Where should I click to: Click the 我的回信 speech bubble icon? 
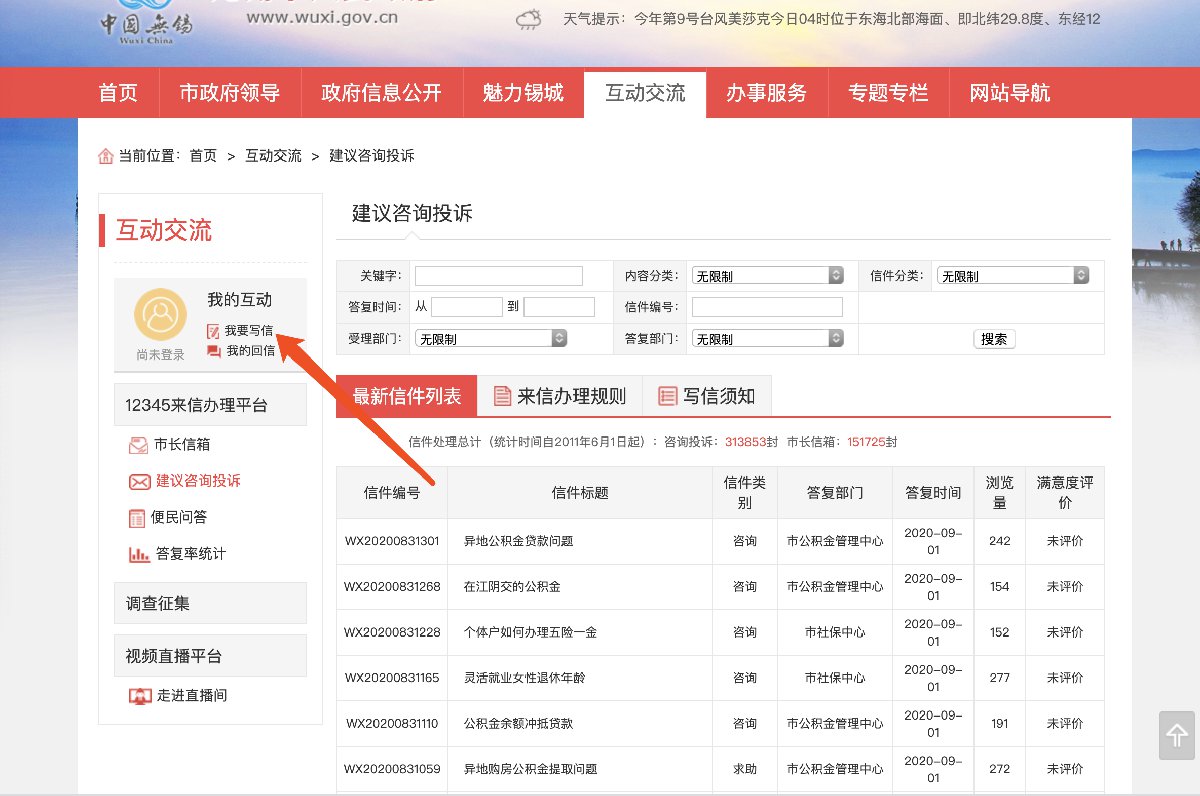pyautogui.click(x=213, y=351)
